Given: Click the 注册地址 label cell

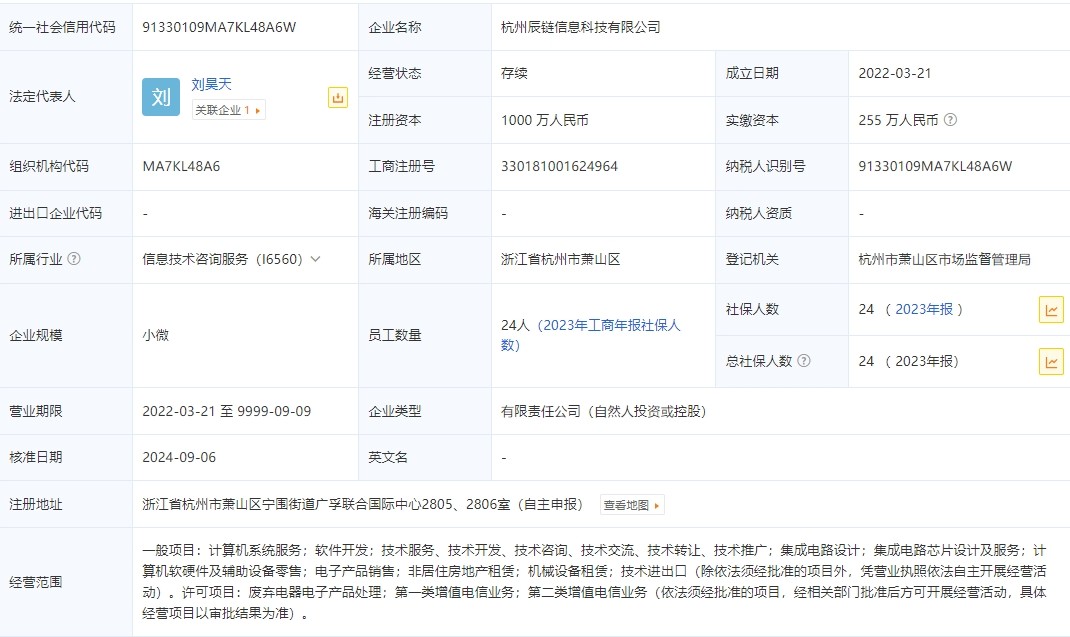Looking at the screenshot, I should click(x=66, y=505).
